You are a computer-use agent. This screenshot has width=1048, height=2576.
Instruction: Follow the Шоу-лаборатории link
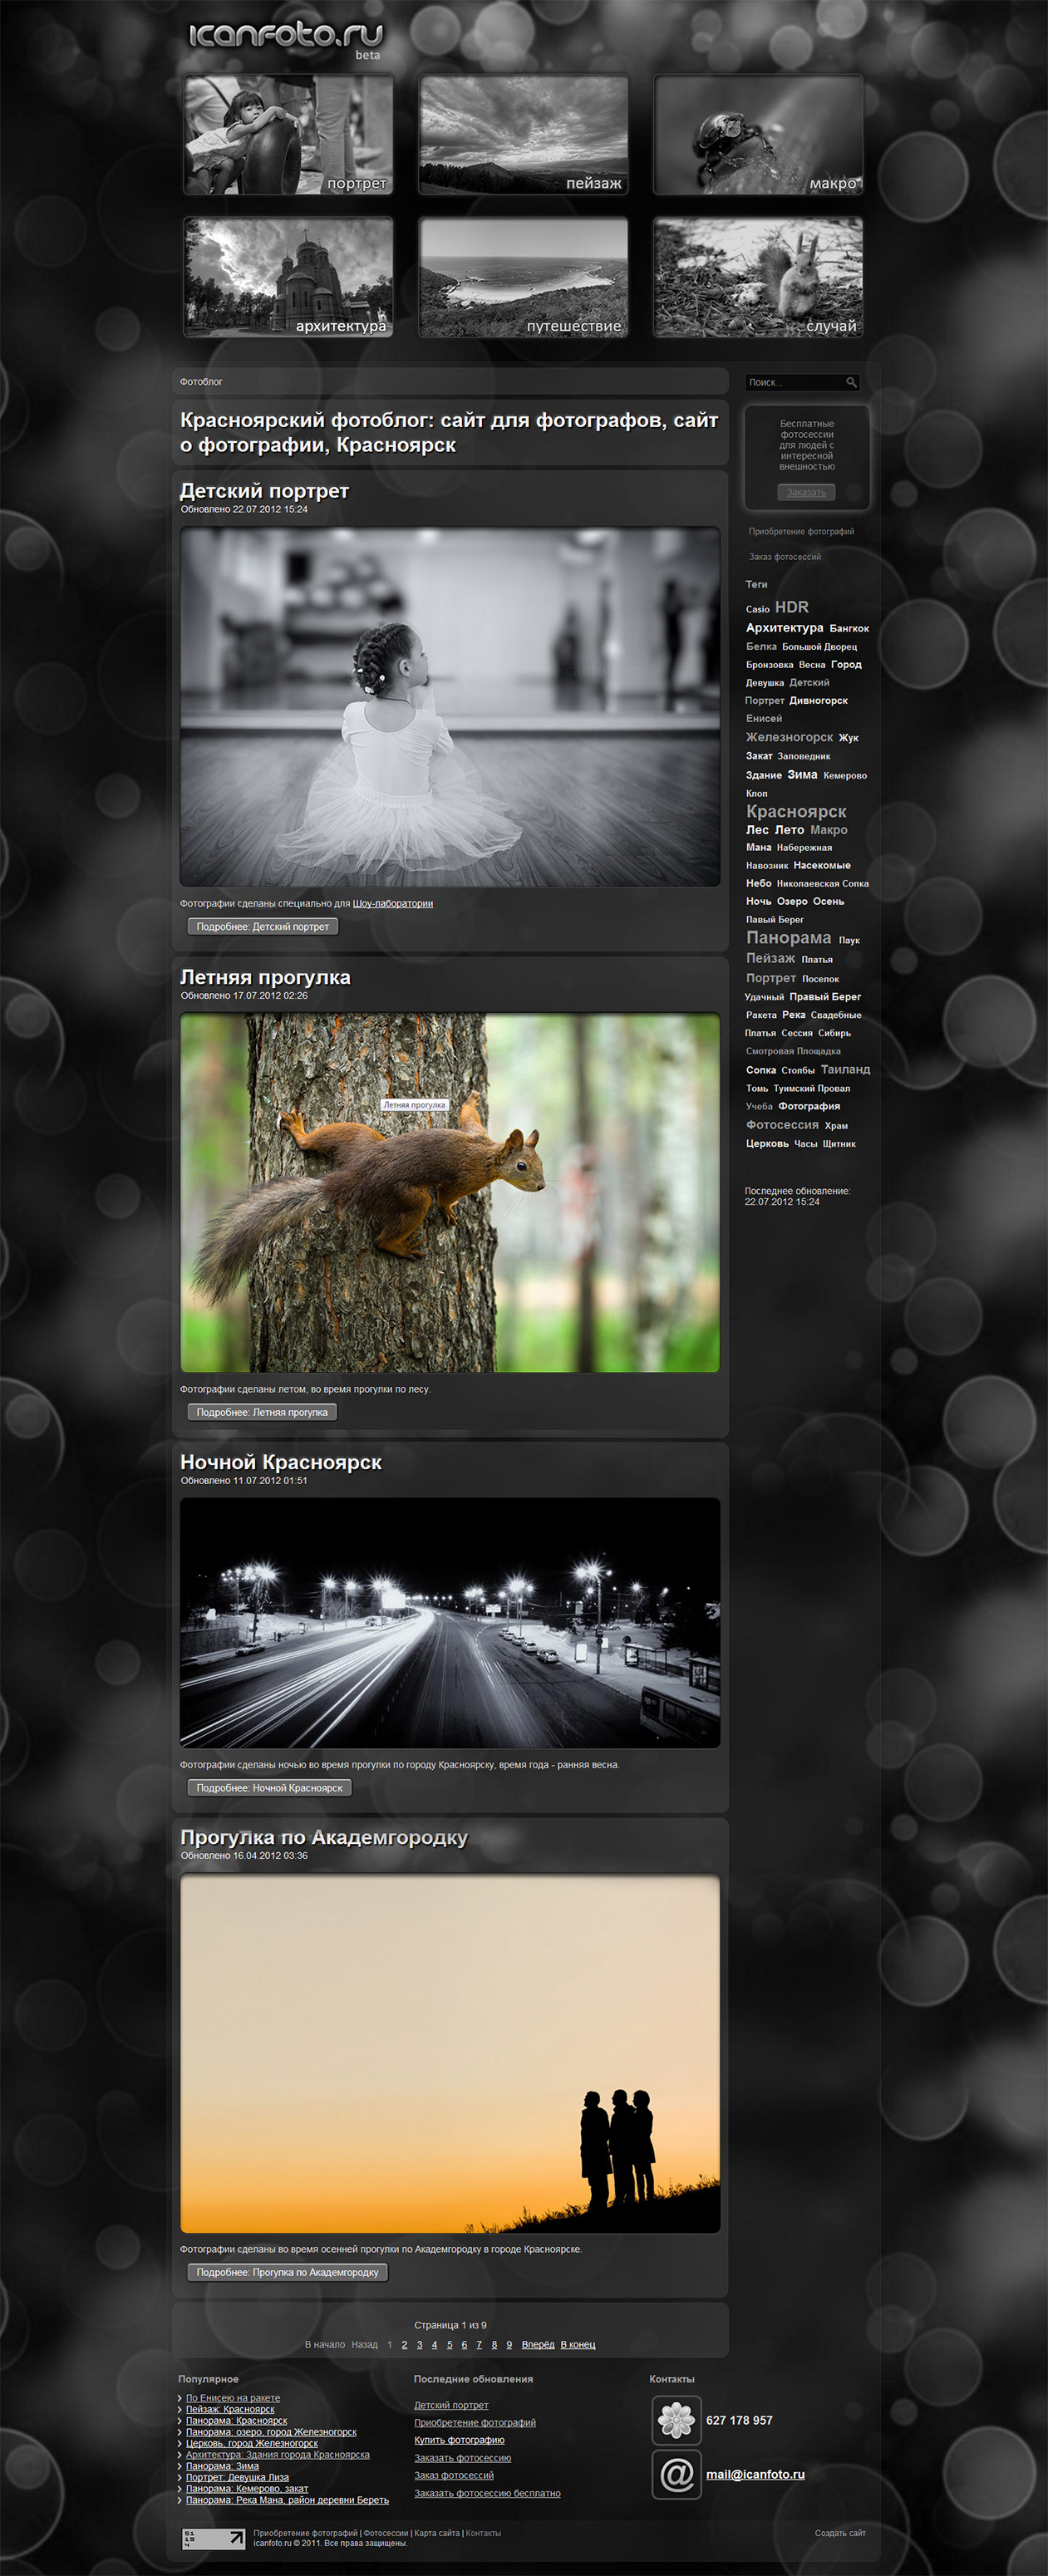point(393,904)
